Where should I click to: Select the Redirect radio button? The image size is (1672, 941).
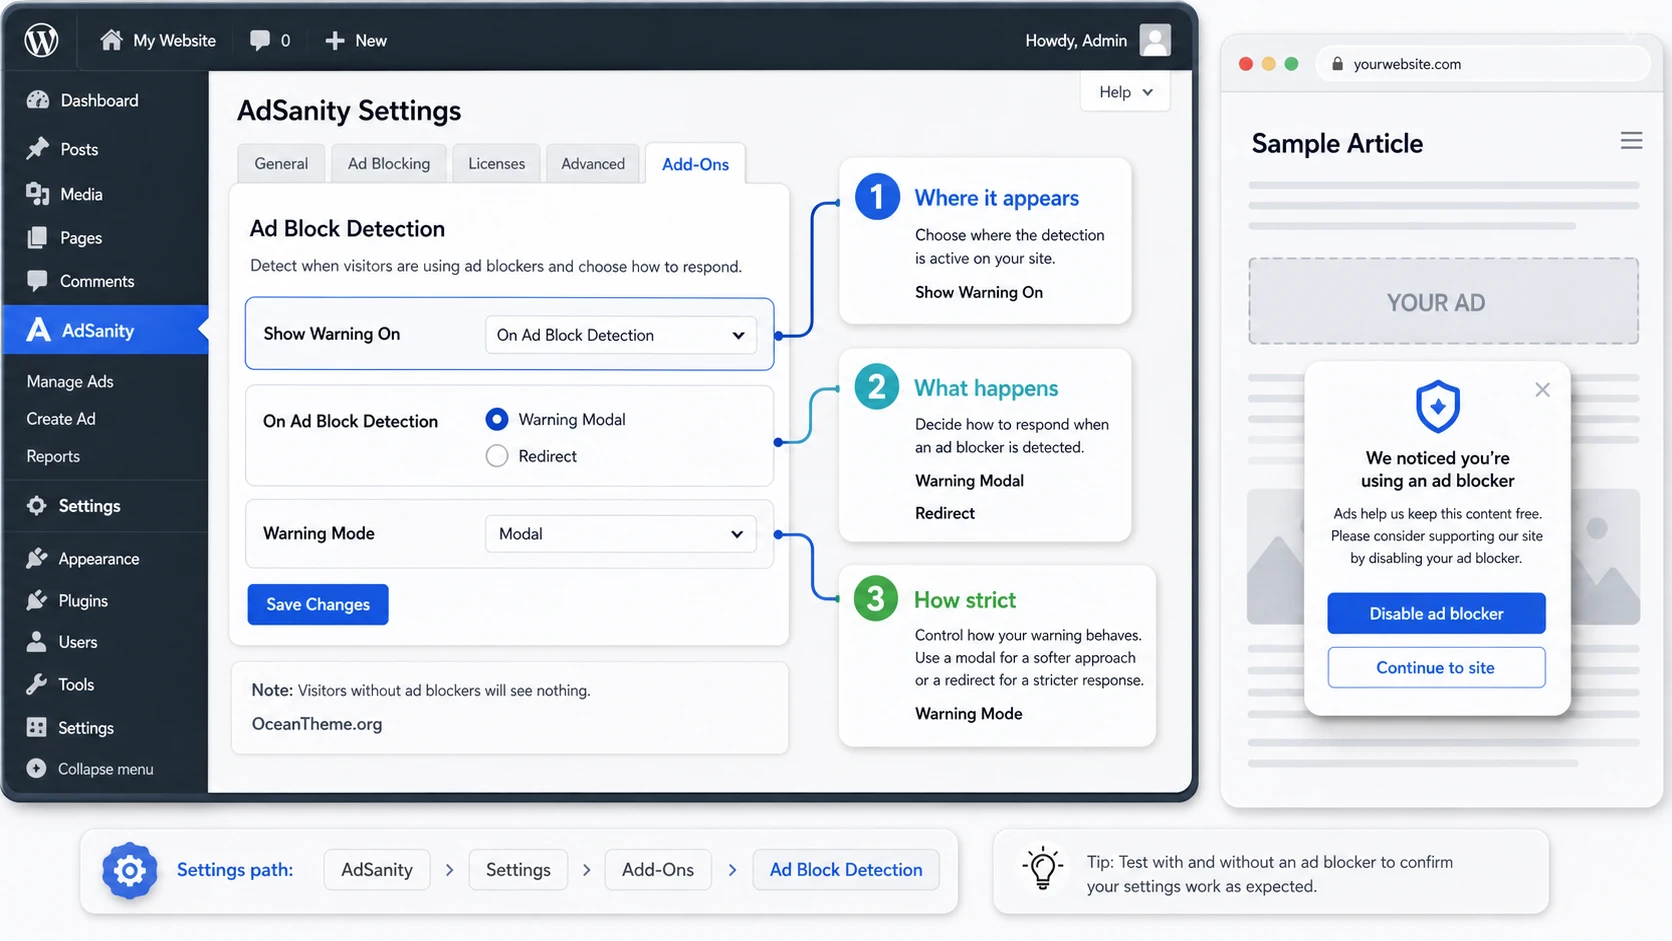pos(497,456)
